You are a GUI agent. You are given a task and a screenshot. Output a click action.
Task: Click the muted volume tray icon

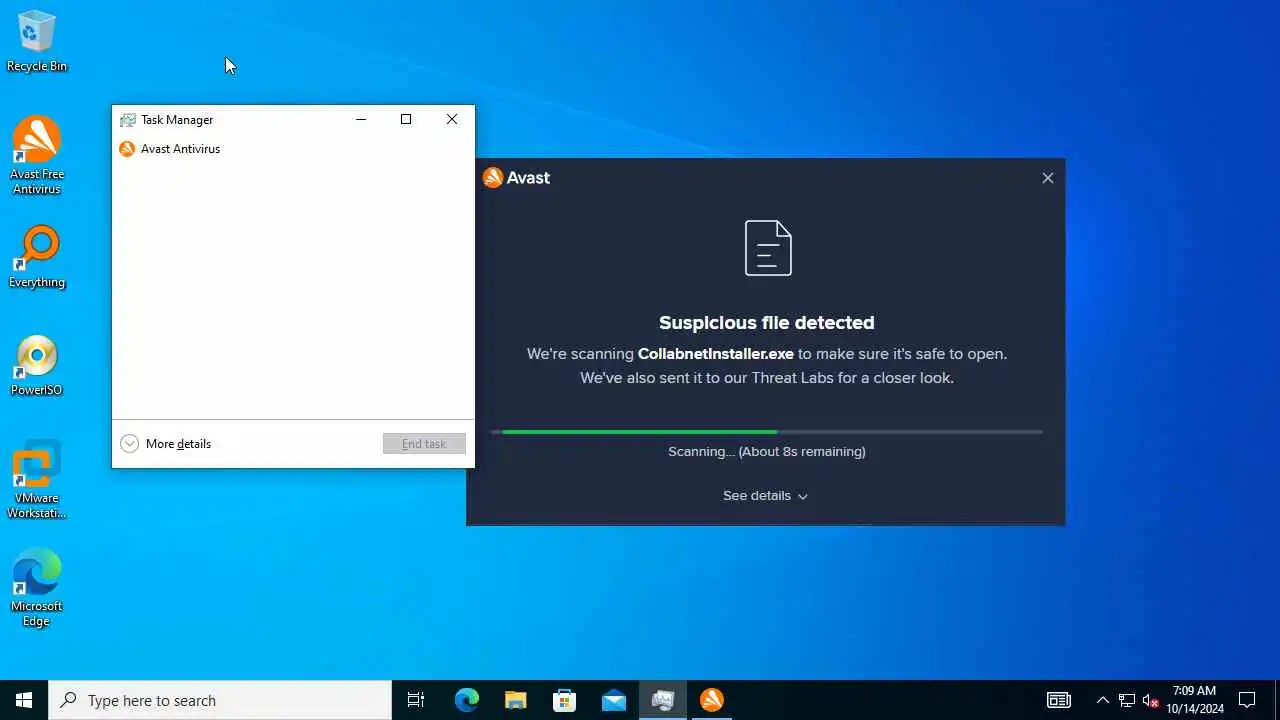[x=1150, y=700]
